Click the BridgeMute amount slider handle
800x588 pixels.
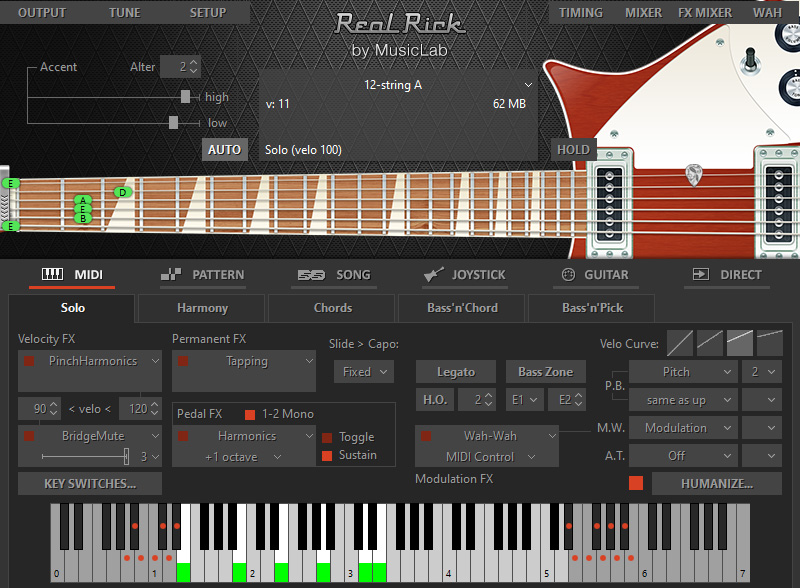point(127,456)
